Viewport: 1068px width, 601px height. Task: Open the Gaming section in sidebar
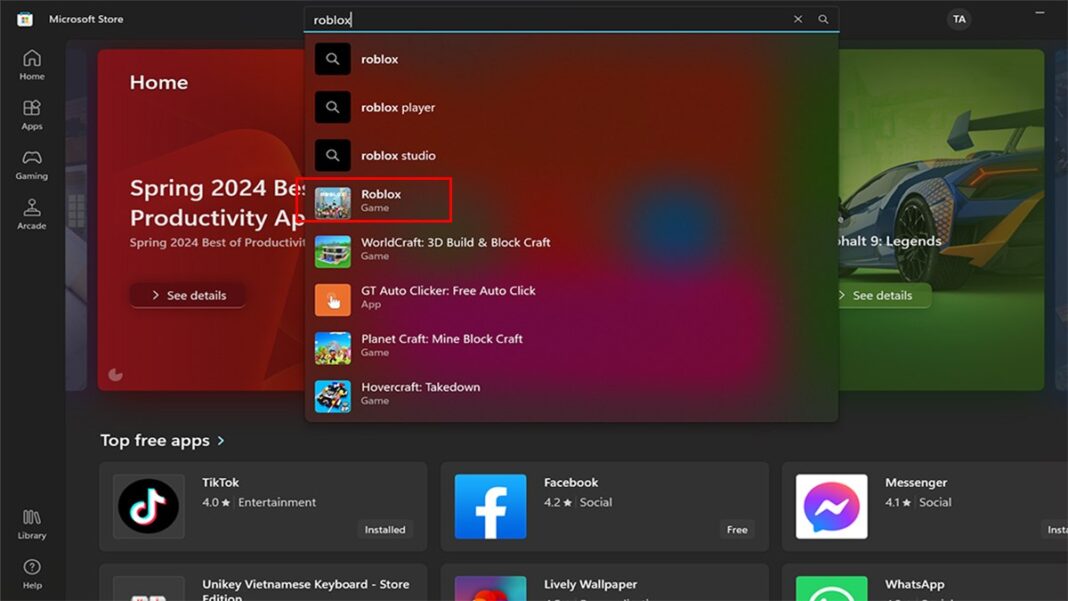pos(31,166)
